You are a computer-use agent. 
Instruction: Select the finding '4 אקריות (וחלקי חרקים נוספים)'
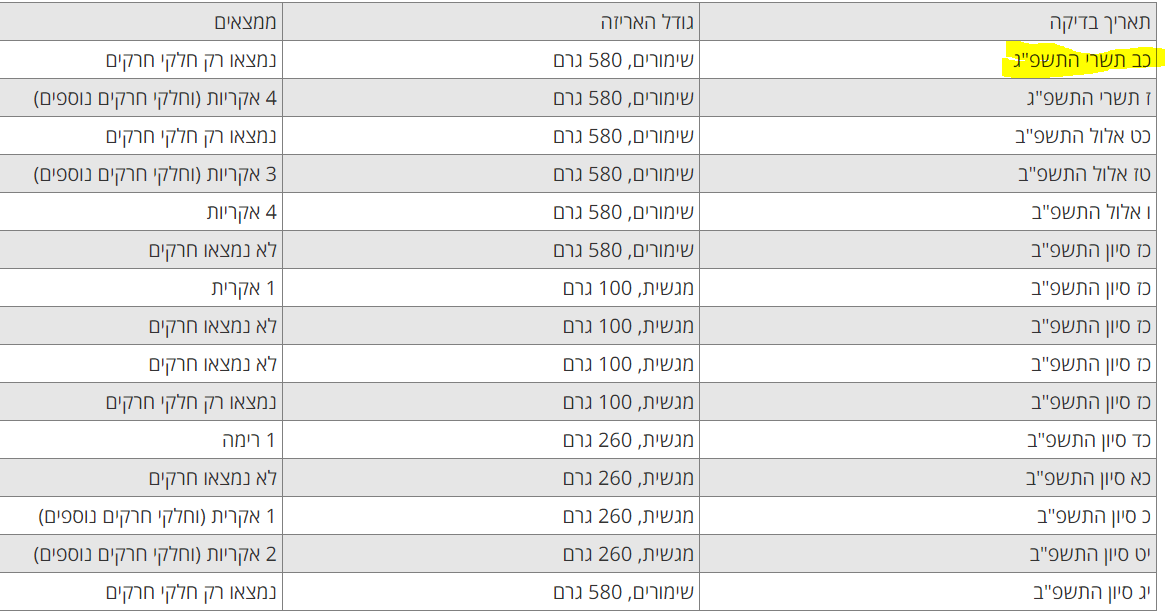(155, 98)
